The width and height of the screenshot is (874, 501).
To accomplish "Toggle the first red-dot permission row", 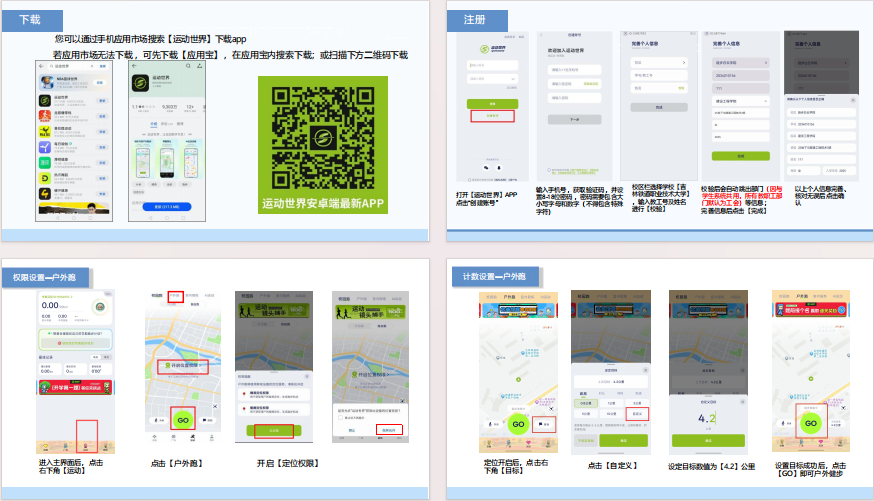I will [x=274, y=395].
